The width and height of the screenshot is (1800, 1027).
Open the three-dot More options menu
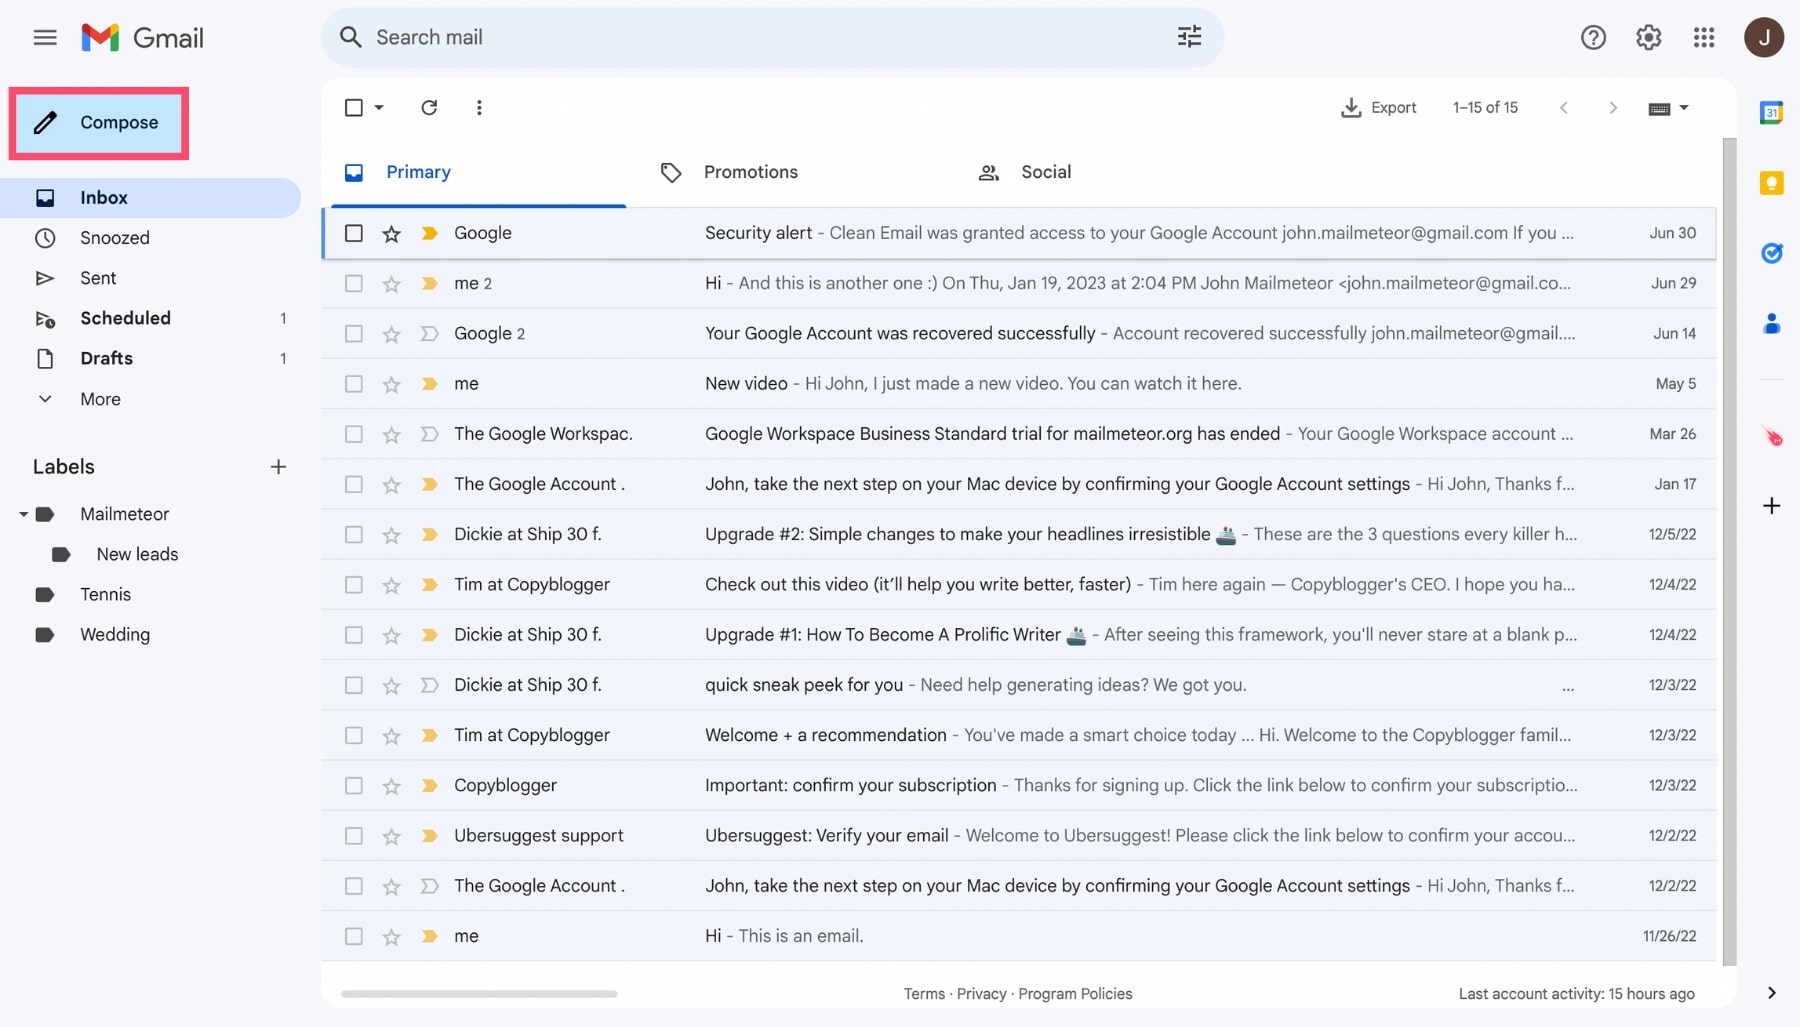pyautogui.click(x=479, y=107)
